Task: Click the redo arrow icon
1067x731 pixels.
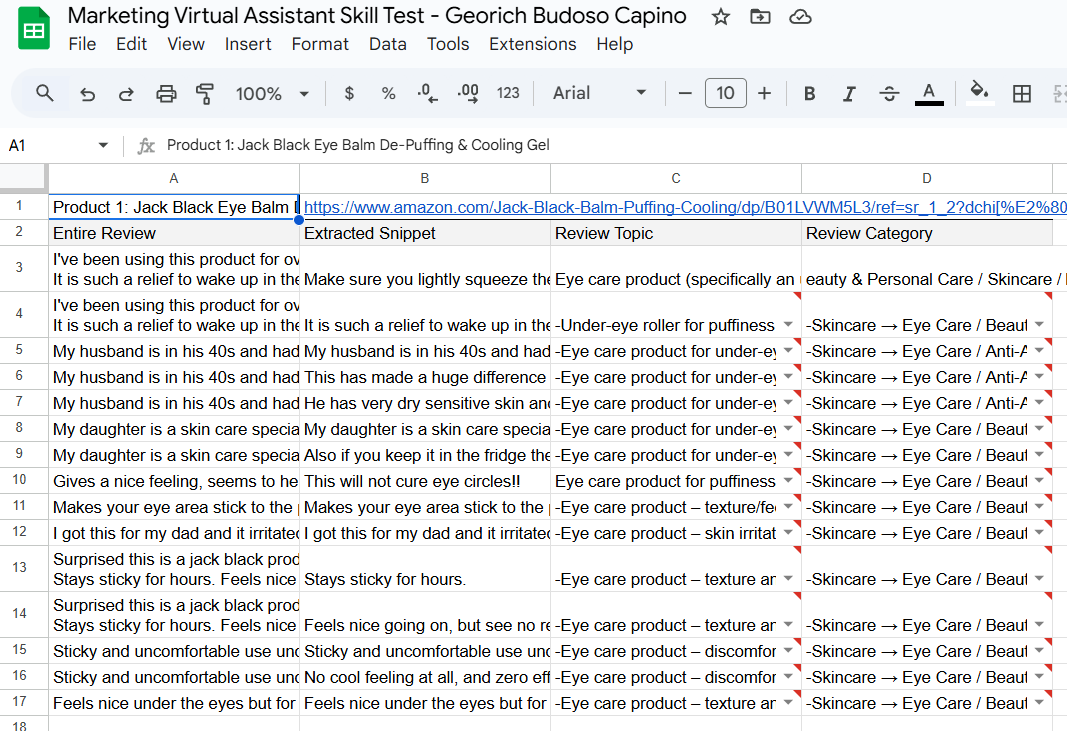Action: click(x=126, y=94)
